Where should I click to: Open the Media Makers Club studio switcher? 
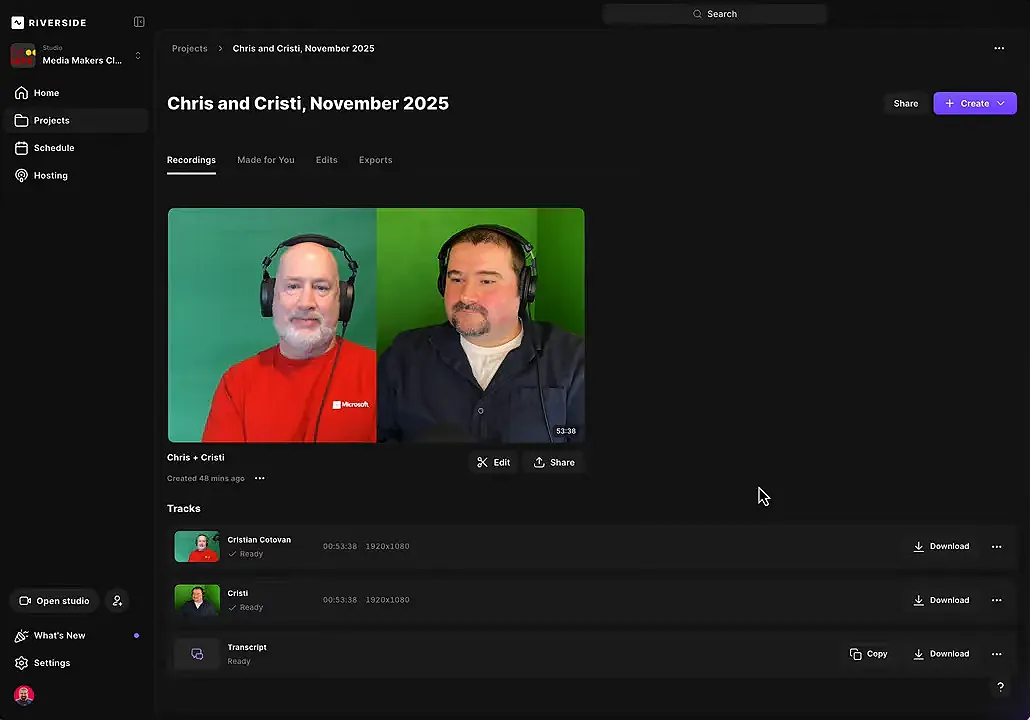(80, 54)
